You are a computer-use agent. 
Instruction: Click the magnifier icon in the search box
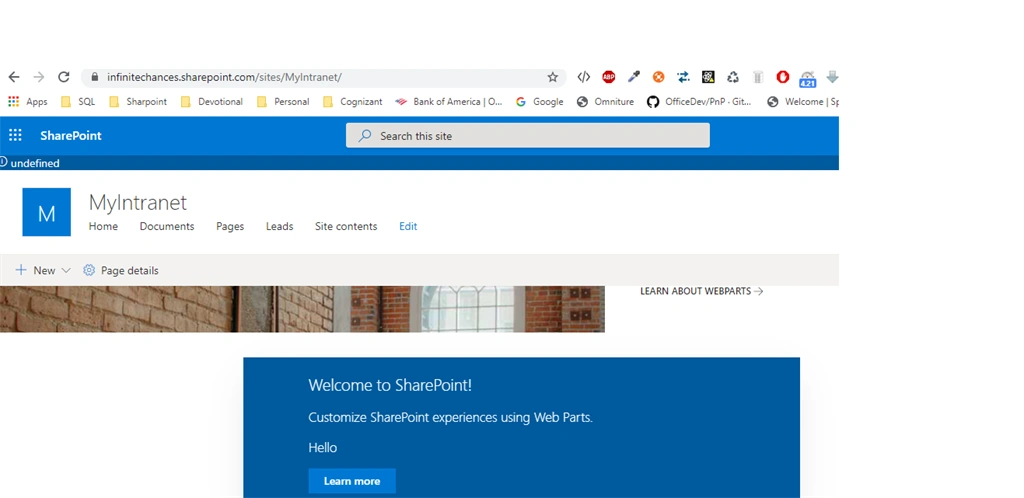365,136
